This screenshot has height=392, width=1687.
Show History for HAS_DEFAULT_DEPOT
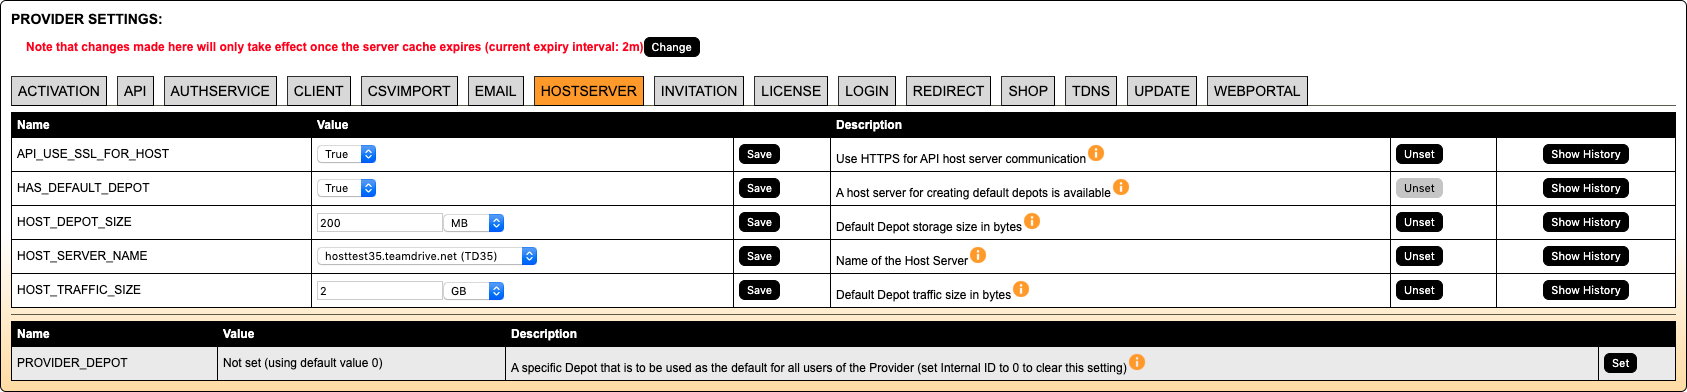1586,188
